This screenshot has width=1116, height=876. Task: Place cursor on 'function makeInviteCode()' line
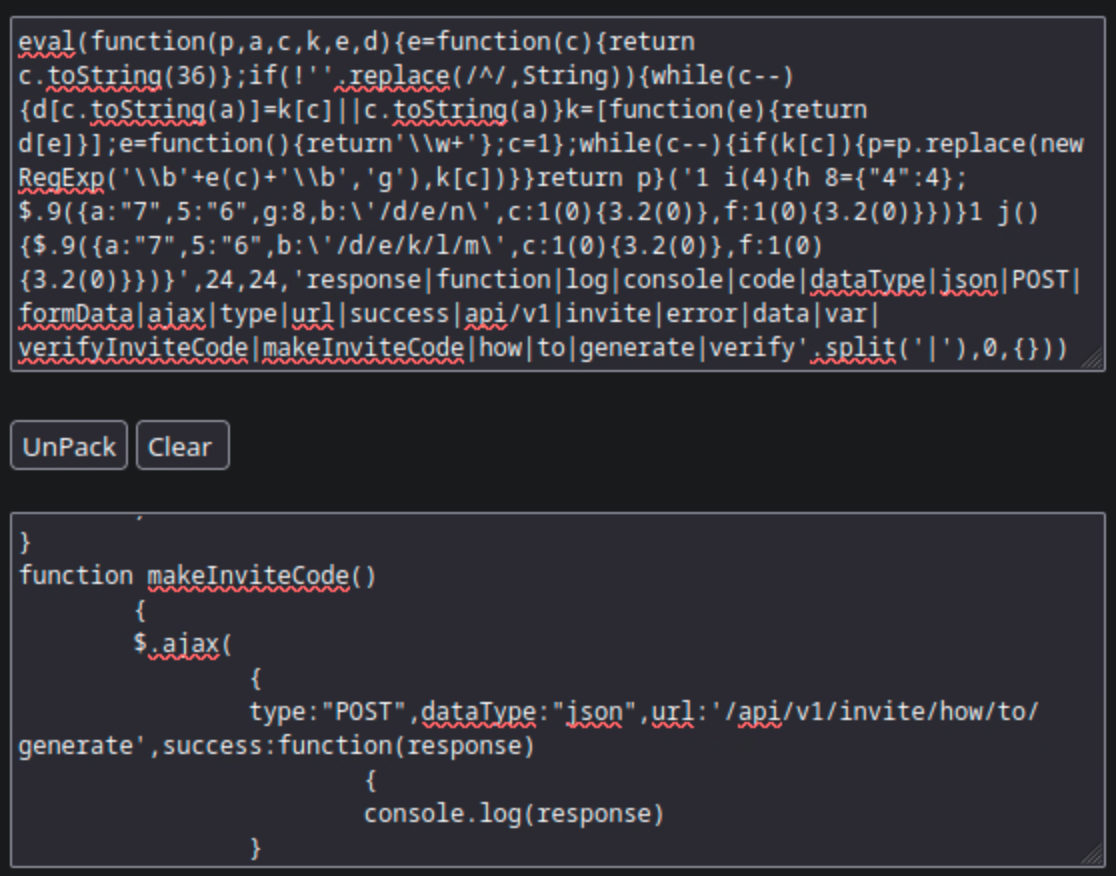coord(197,576)
